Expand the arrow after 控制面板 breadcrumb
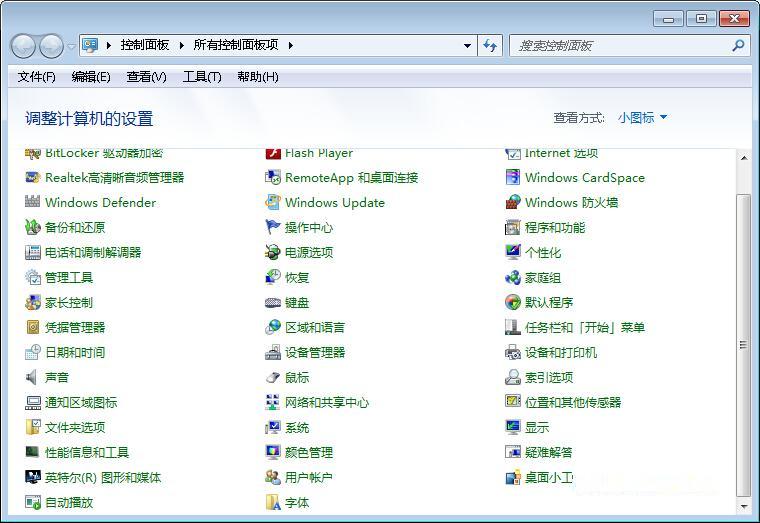Screen dimensions: 760x523 [x=182, y=46]
